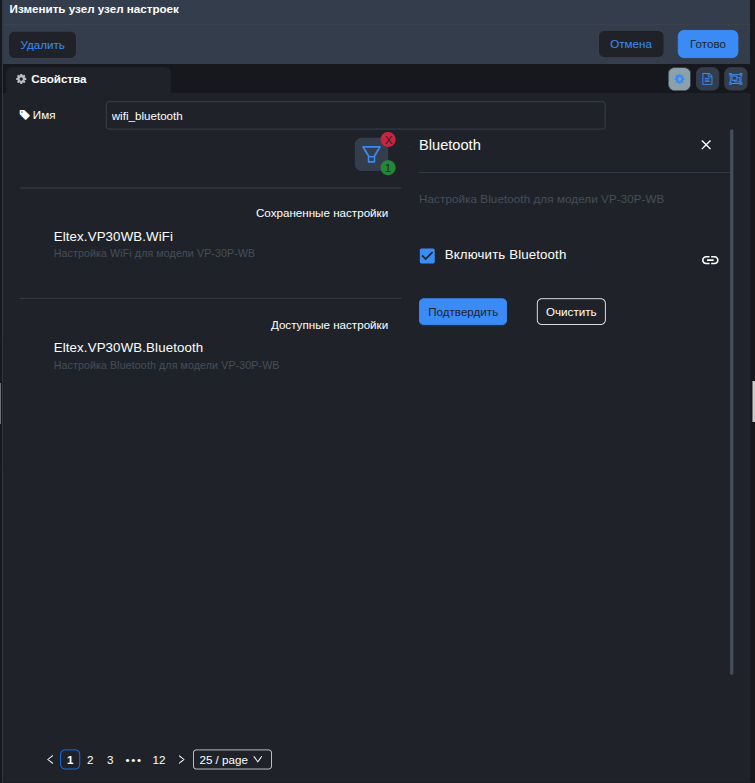Click the link icon beside Включить Bluetooth
This screenshot has width=755, height=783.
[x=710, y=260]
